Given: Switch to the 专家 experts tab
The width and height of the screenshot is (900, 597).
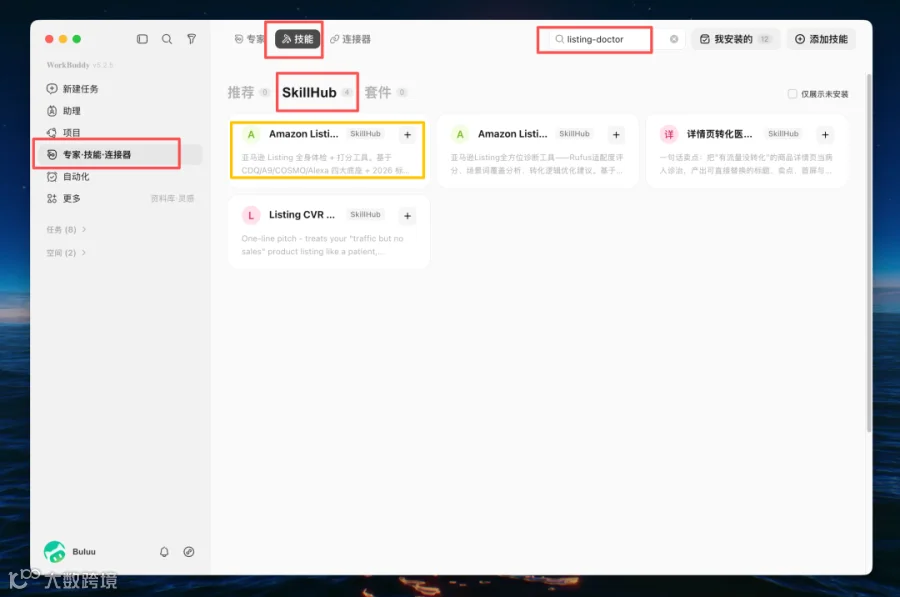Looking at the screenshot, I should point(249,39).
